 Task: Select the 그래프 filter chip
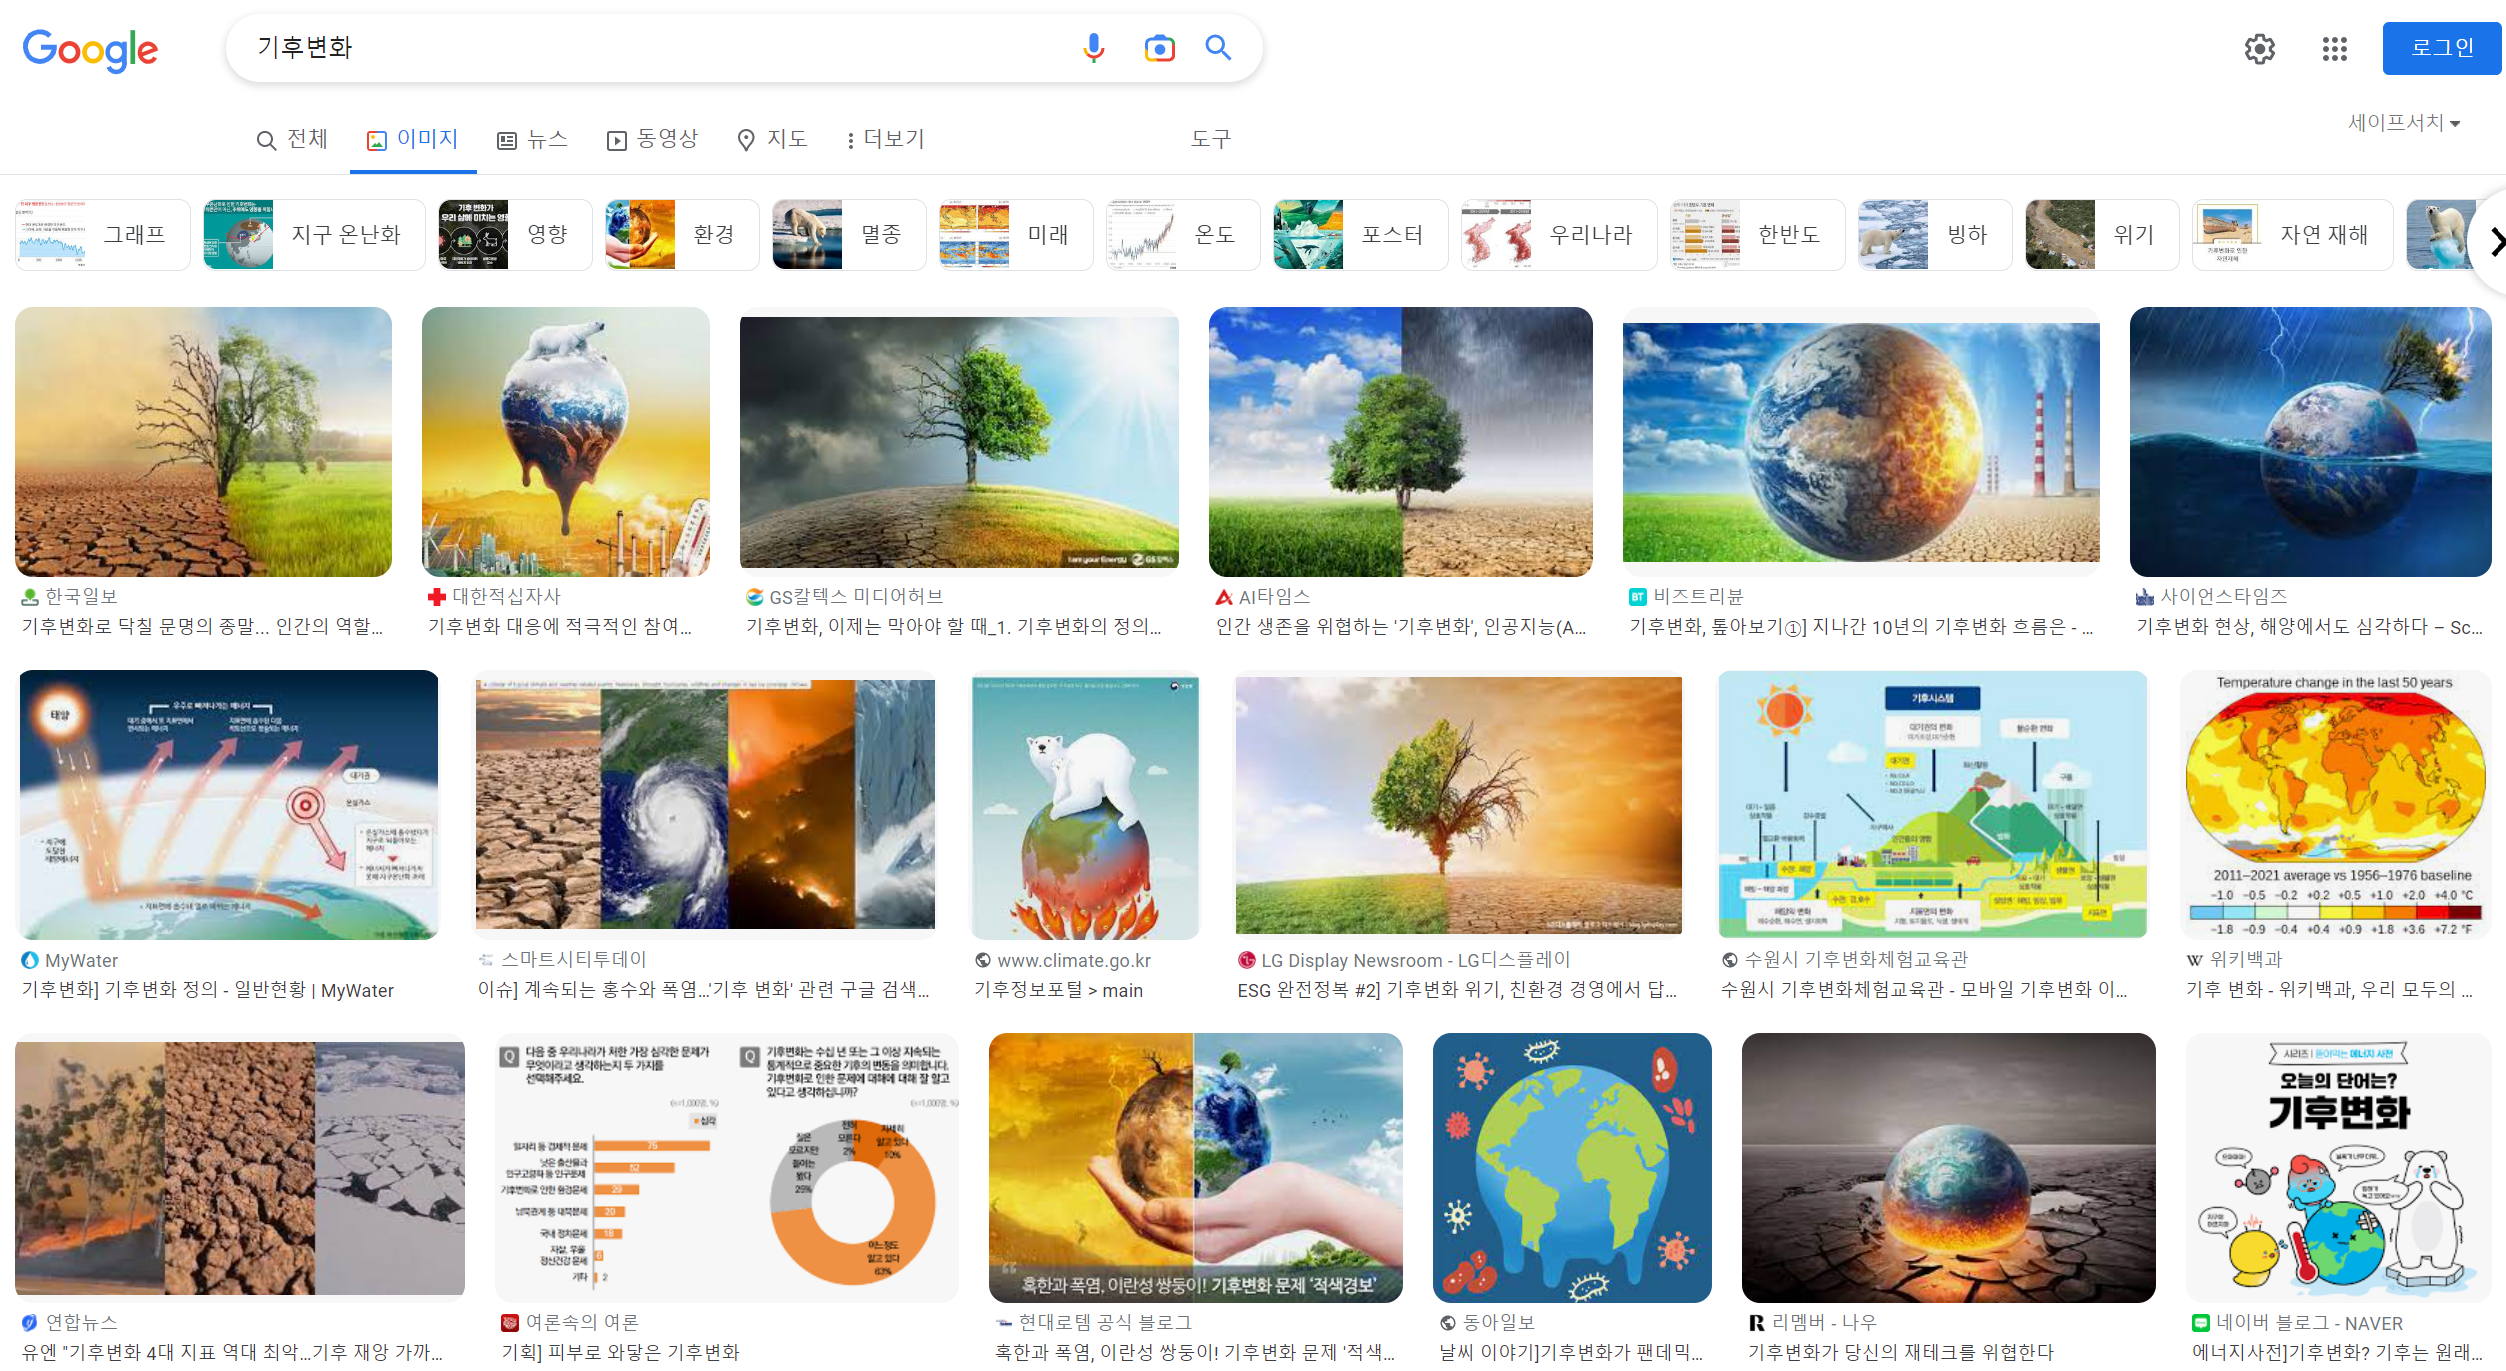[x=103, y=235]
